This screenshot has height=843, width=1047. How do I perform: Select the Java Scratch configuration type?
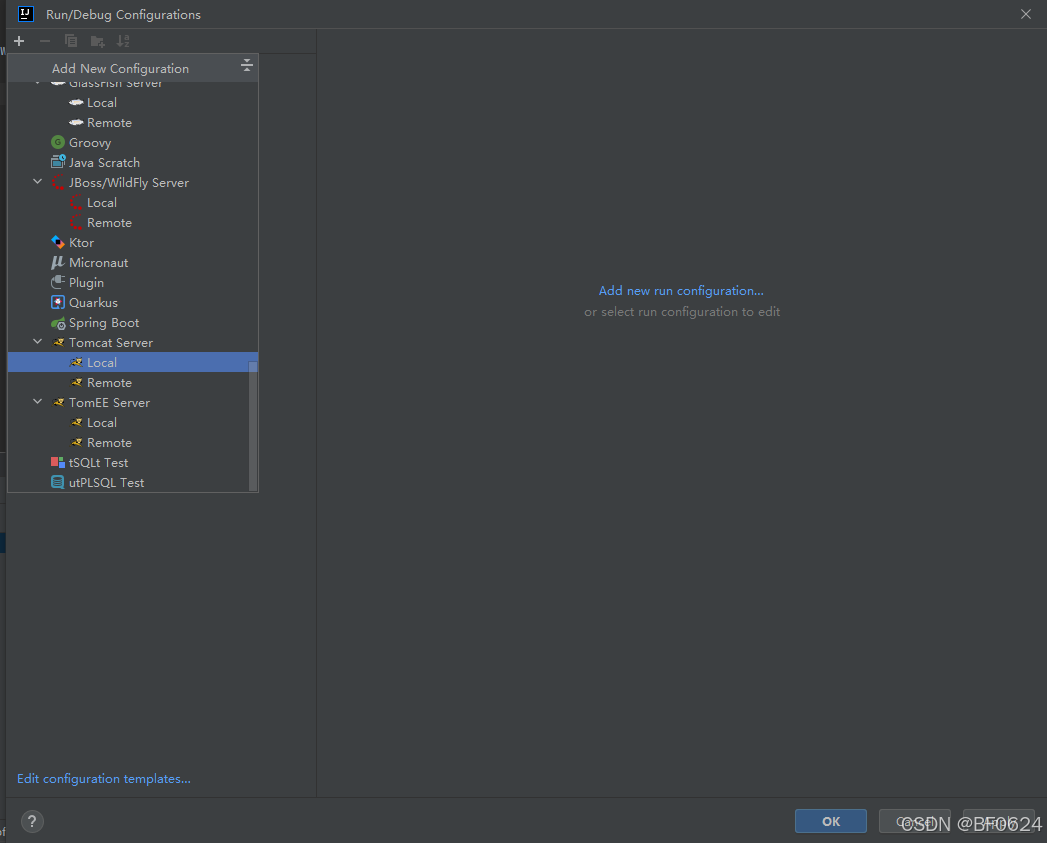point(132,162)
